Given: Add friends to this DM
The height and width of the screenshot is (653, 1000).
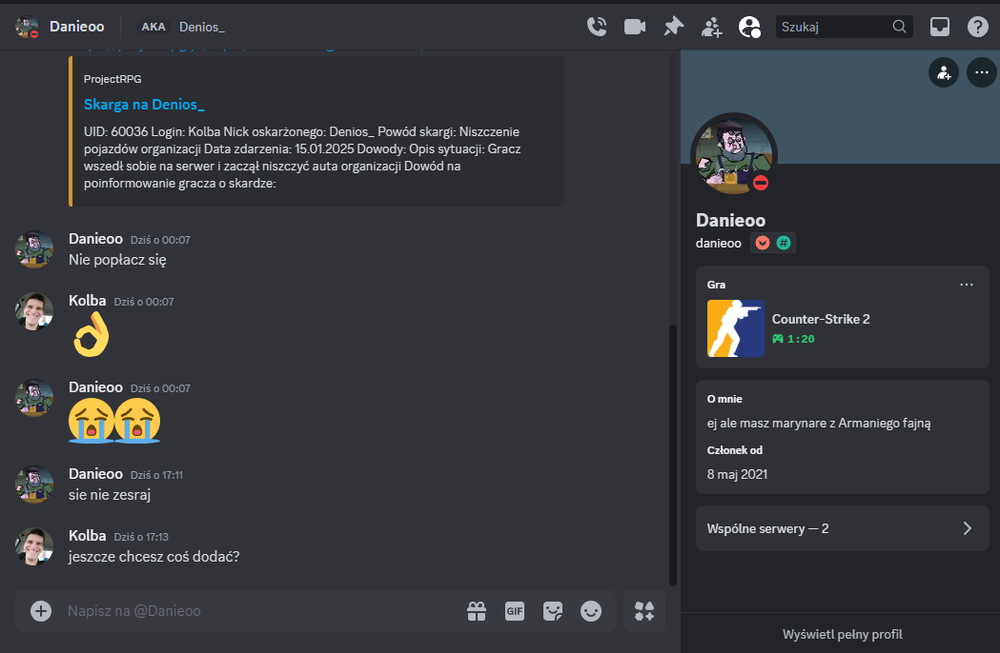Looking at the screenshot, I should pos(711,27).
